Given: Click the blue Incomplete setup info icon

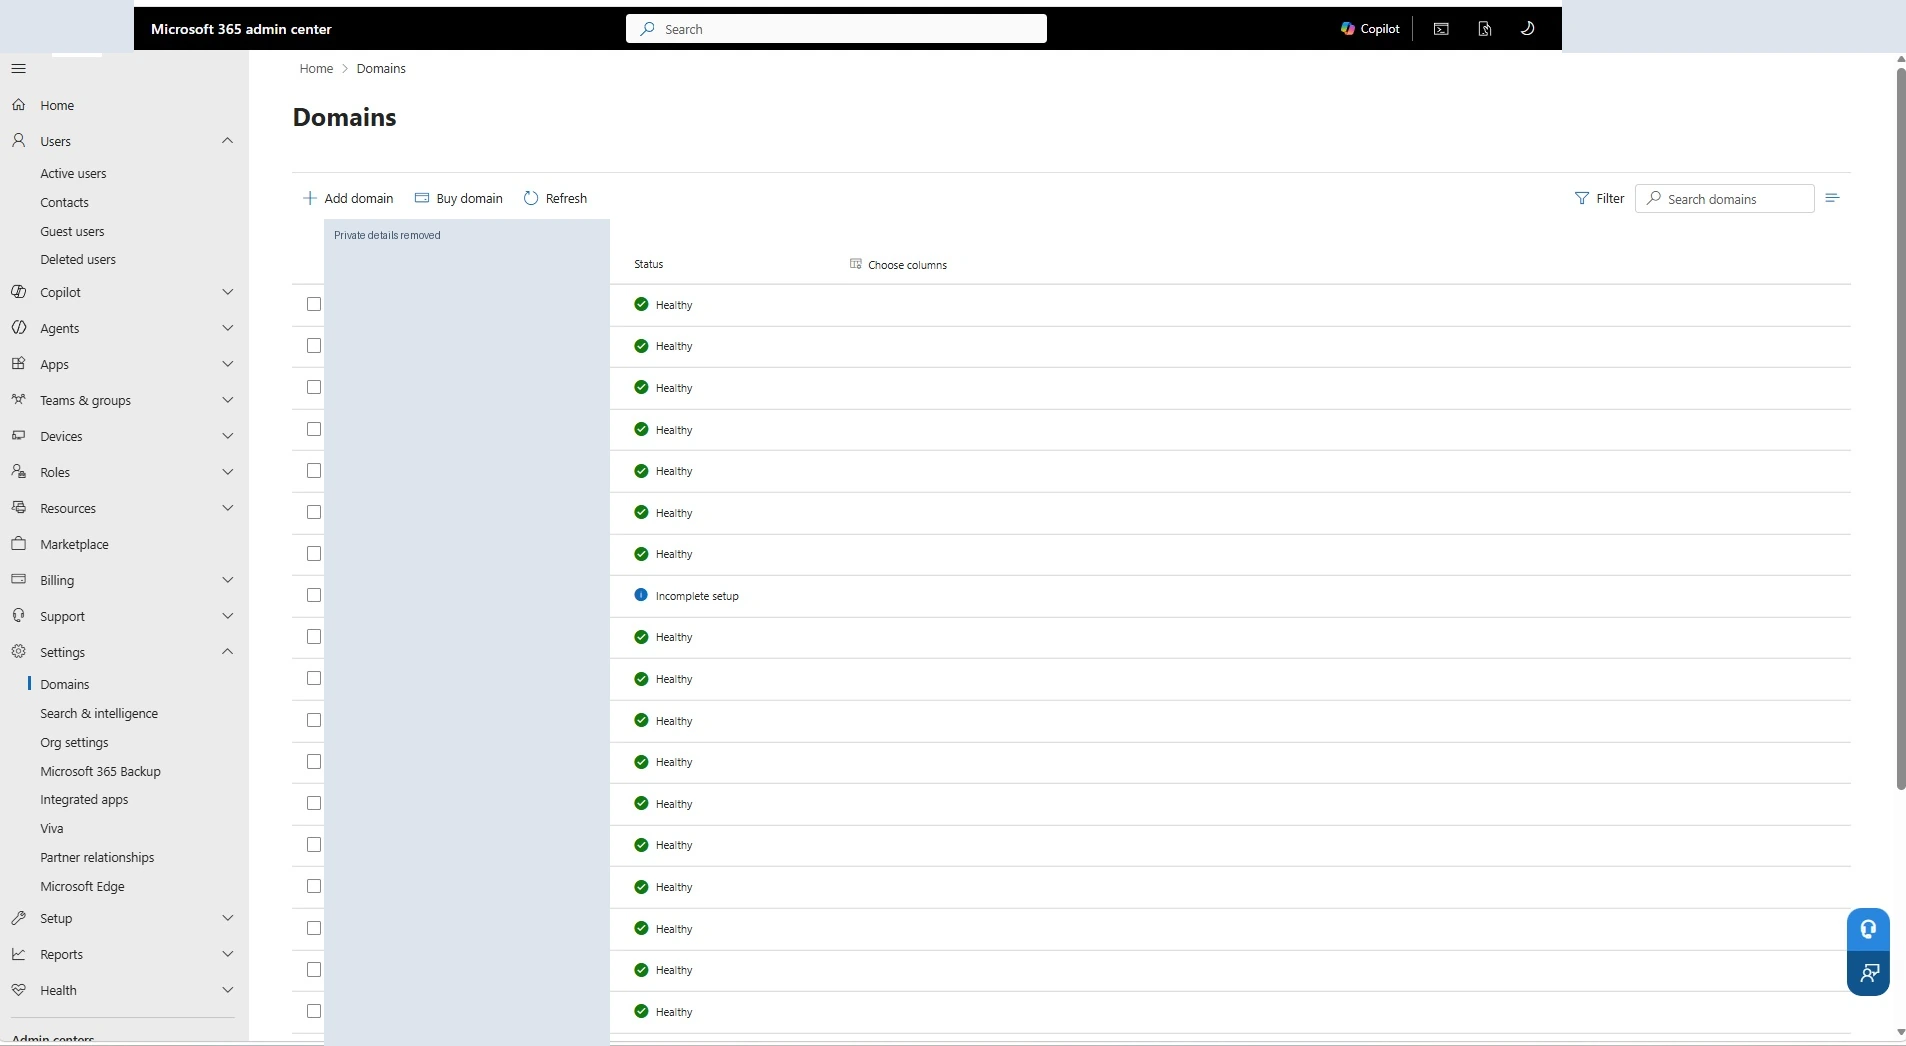Looking at the screenshot, I should point(641,595).
